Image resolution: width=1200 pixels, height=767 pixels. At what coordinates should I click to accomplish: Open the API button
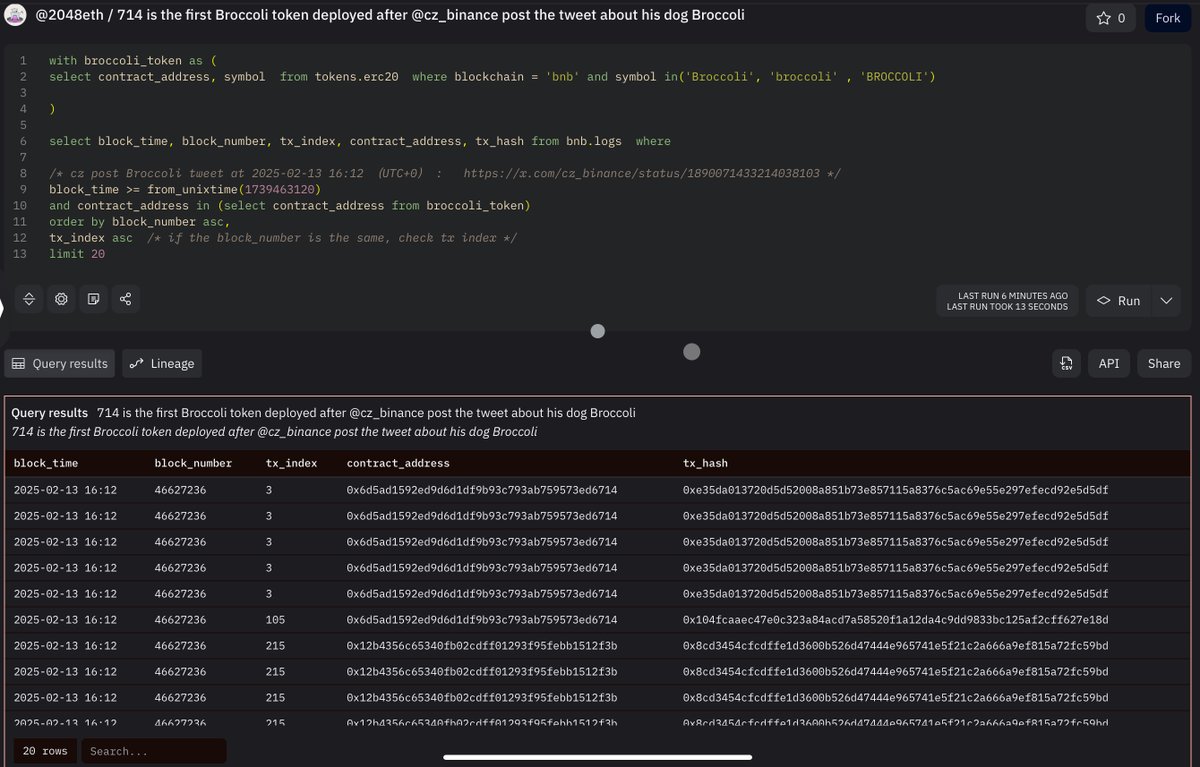1109,364
